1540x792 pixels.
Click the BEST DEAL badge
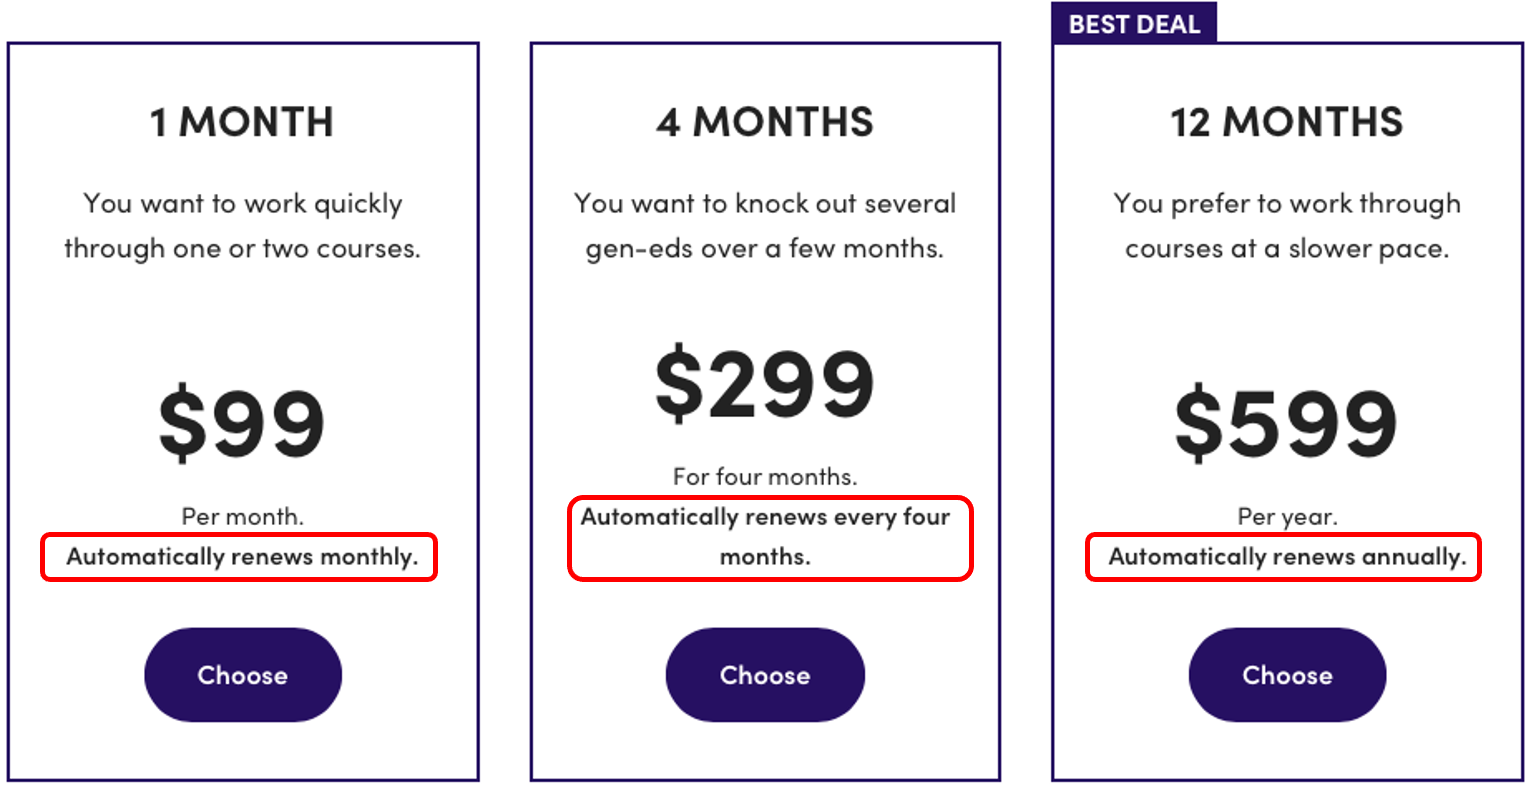click(x=1134, y=24)
